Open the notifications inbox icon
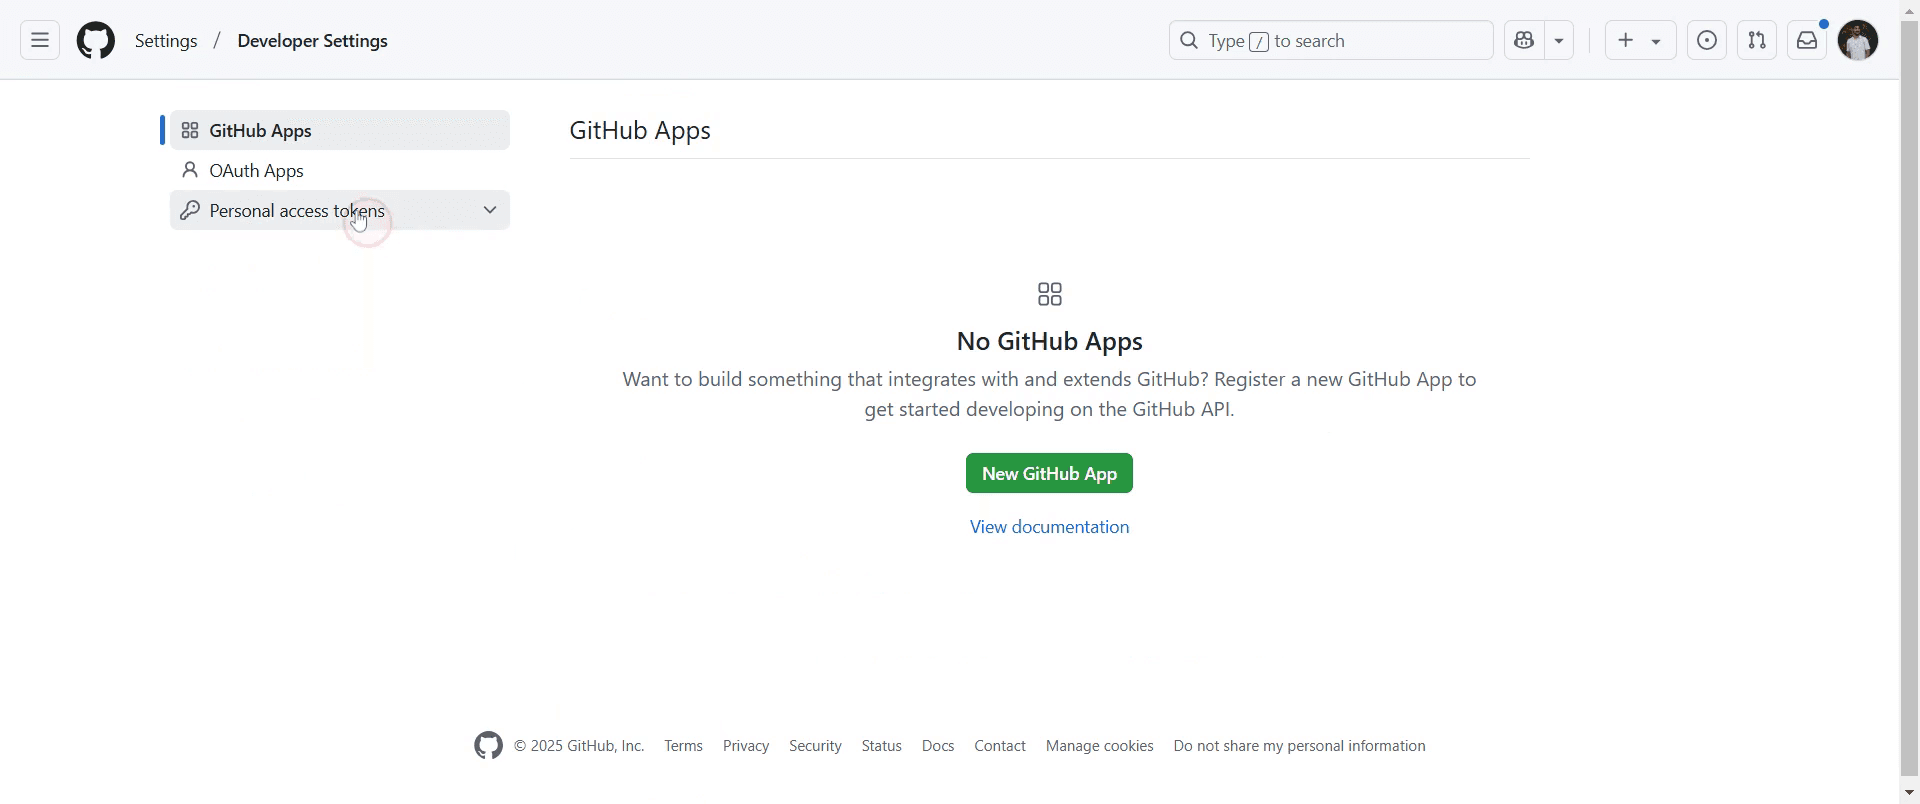The height and width of the screenshot is (804, 1920). tap(1807, 41)
